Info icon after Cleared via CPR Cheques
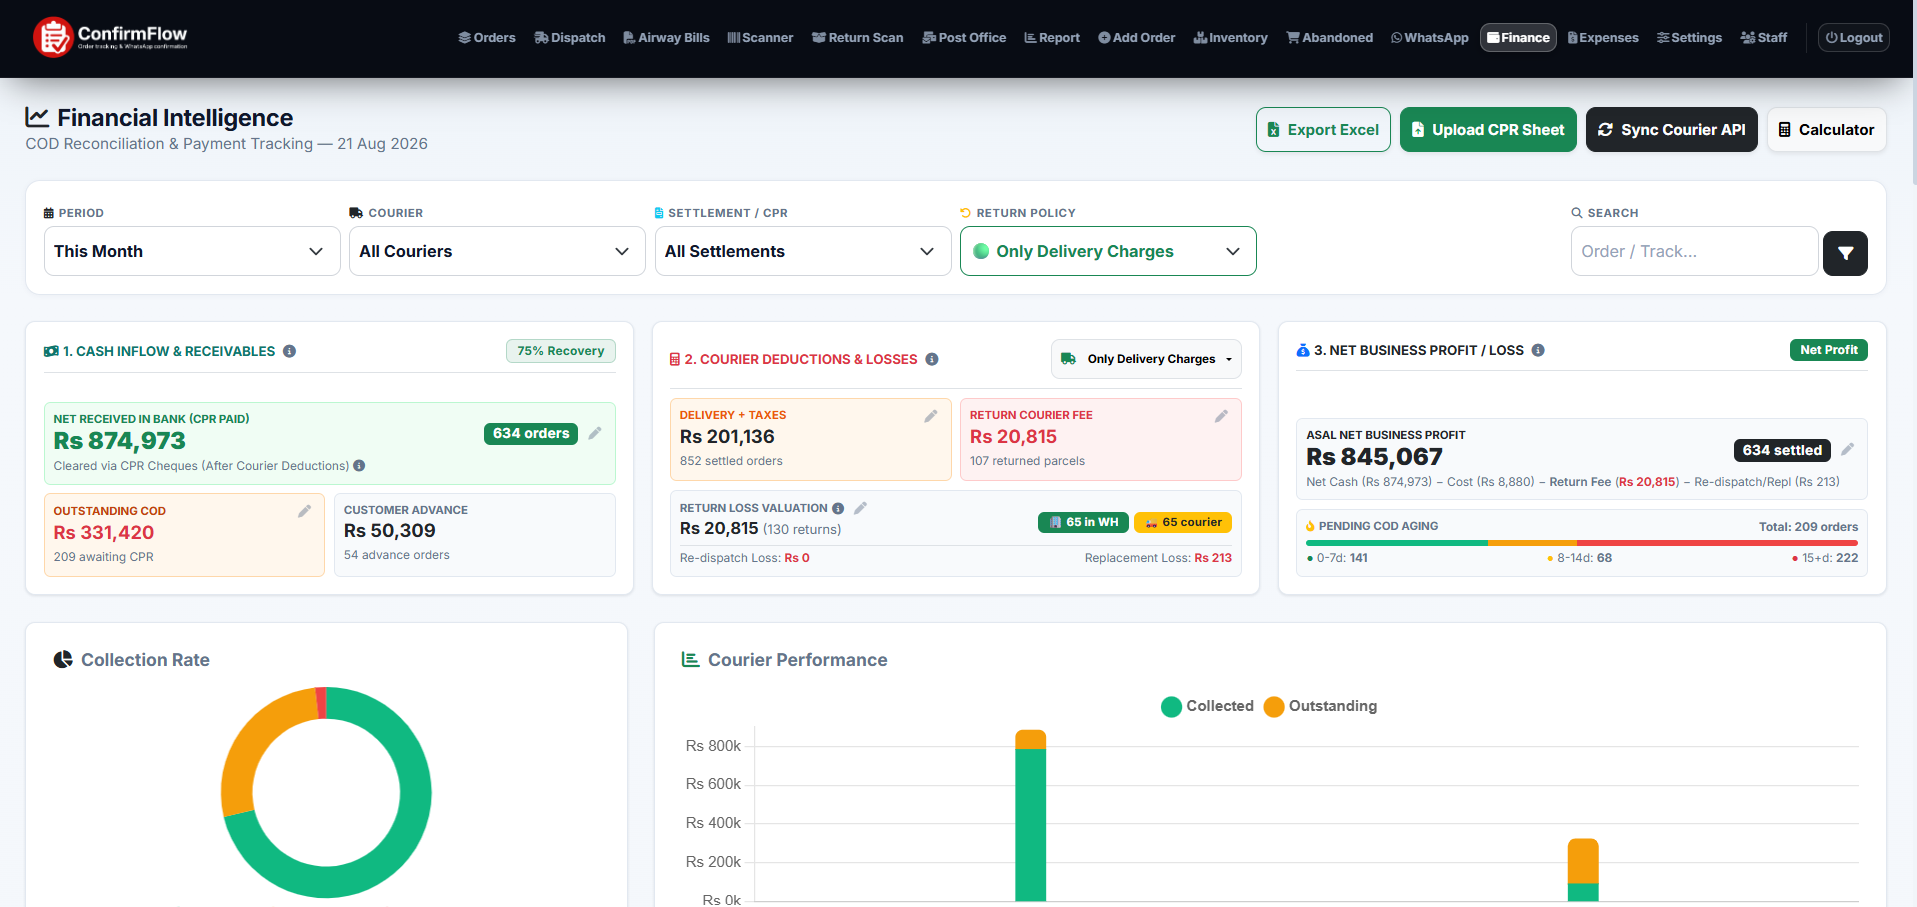1917x907 pixels. pos(359,466)
